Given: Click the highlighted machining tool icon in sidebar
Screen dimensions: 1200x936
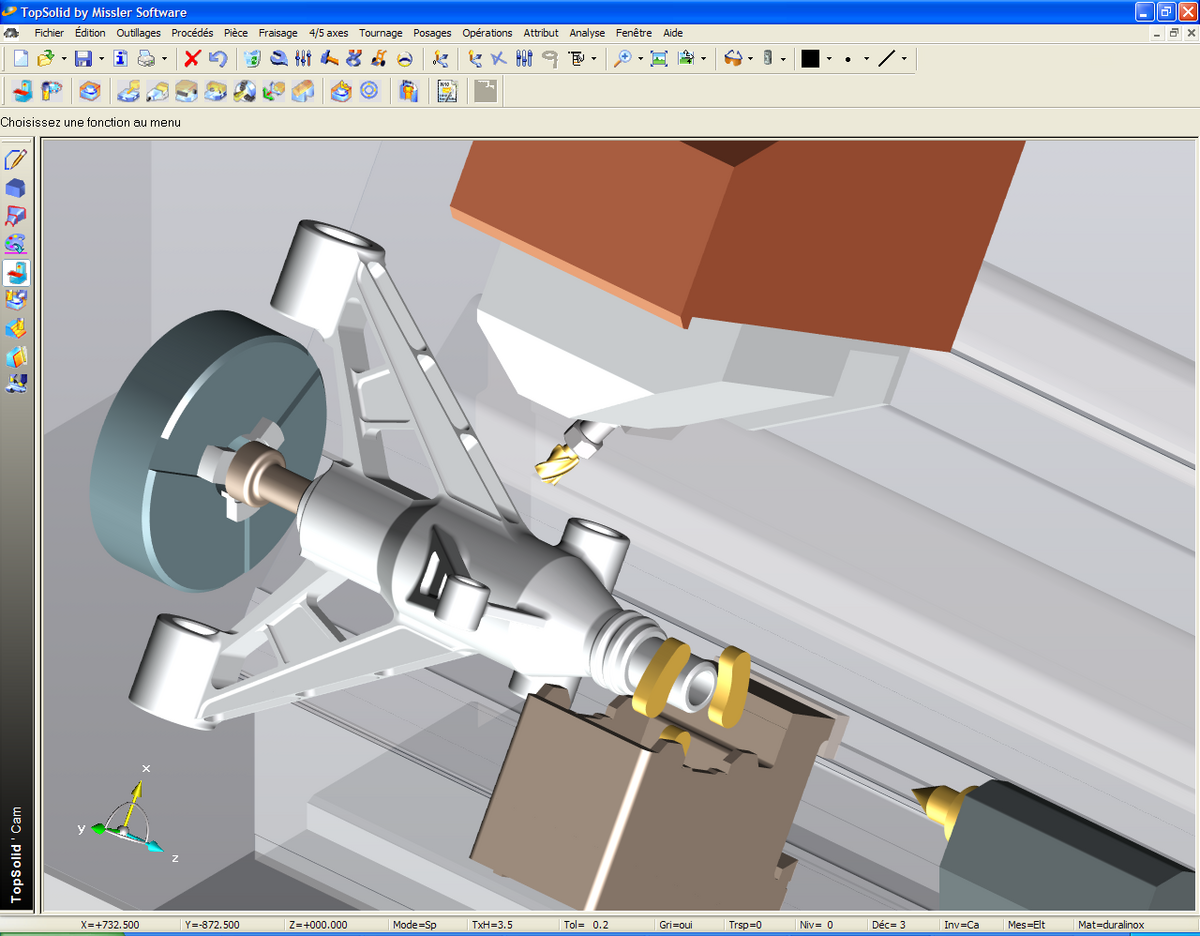Looking at the screenshot, I should [x=16, y=271].
